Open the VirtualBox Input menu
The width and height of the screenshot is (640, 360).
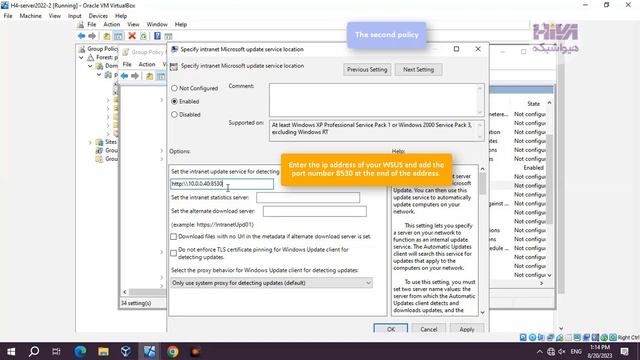click(x=75, y=16)
